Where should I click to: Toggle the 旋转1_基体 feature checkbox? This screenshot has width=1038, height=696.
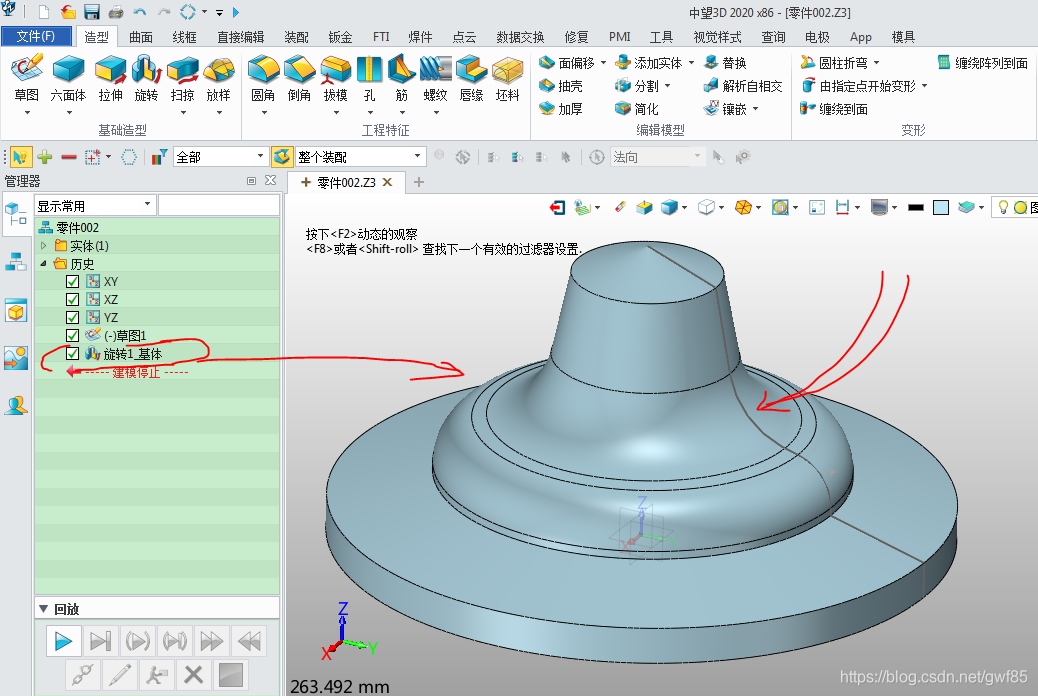click(72, 354)
